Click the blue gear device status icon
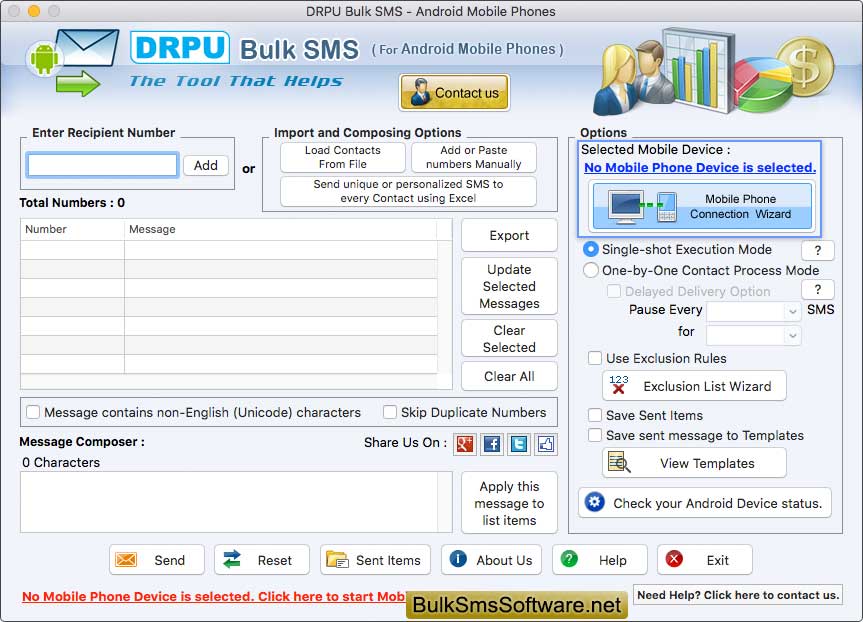863x622 pixels. [594, 502]
